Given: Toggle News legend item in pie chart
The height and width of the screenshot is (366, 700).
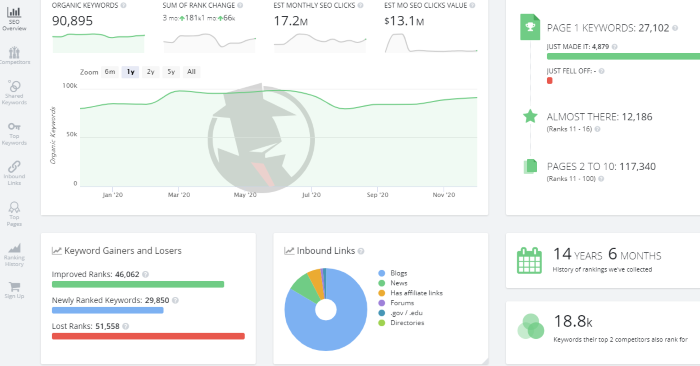Looking at the screenshot, I should [393, 283].
